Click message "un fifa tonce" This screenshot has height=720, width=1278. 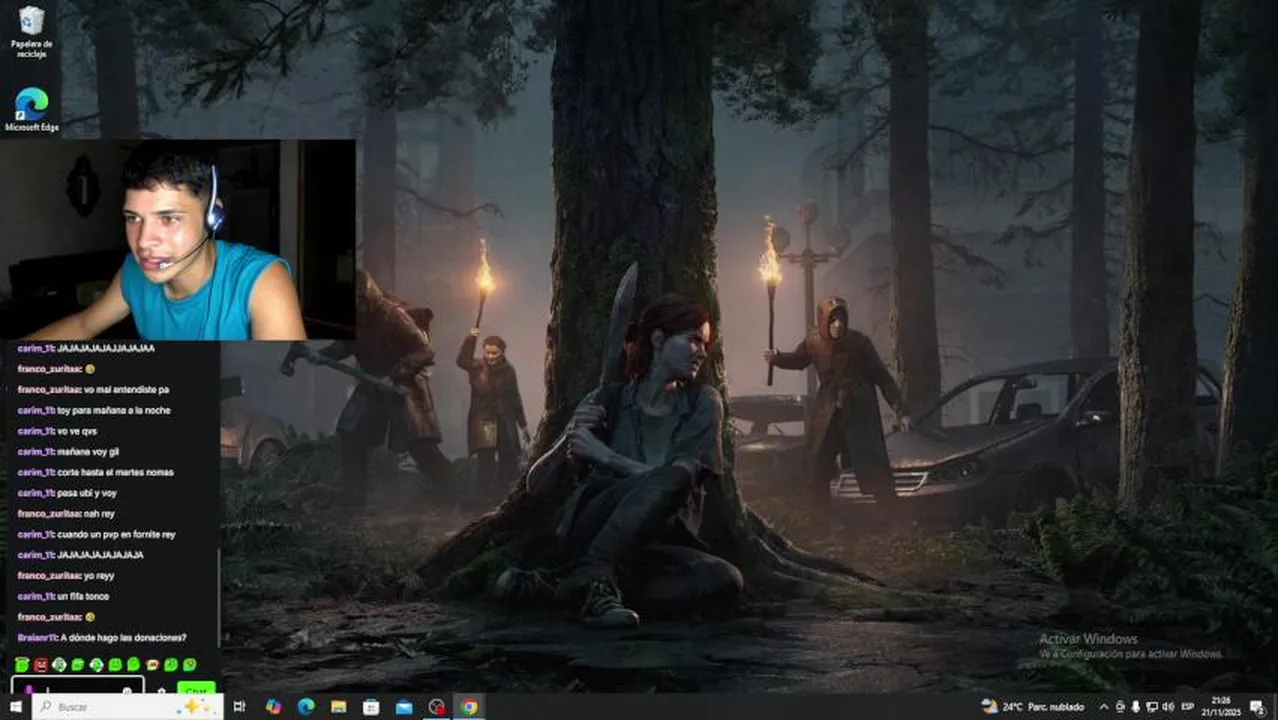[x=84, y=596]
